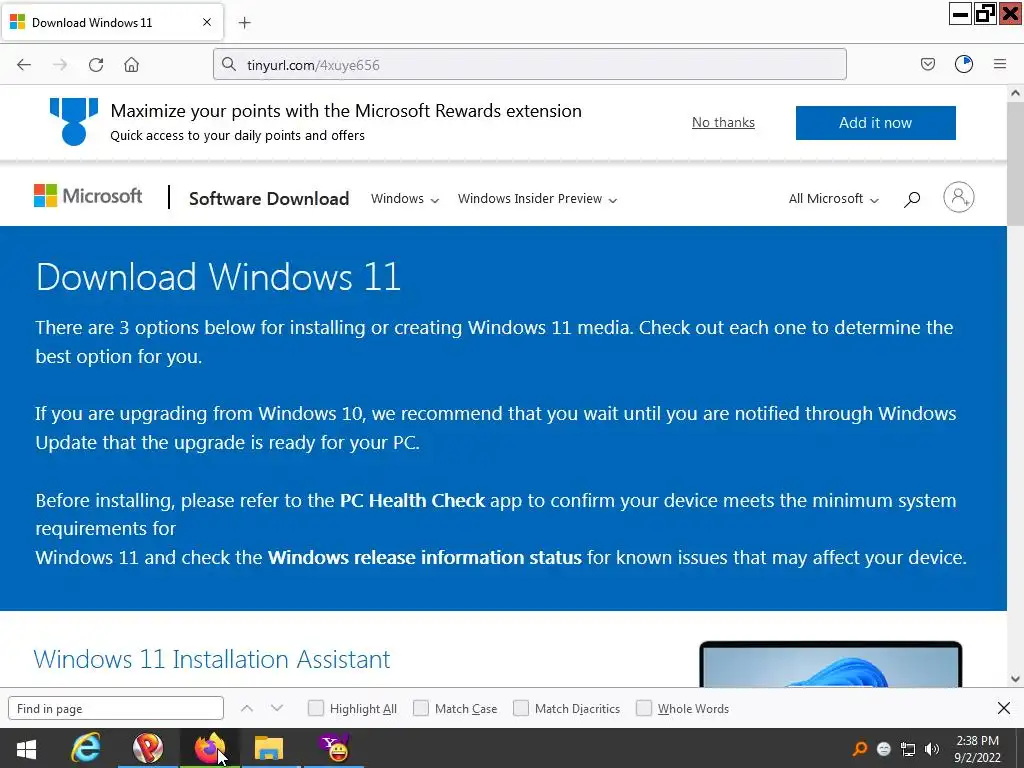Reload the current page
This screenshot has width=1024, height=768.
click(x=96, y=65)
